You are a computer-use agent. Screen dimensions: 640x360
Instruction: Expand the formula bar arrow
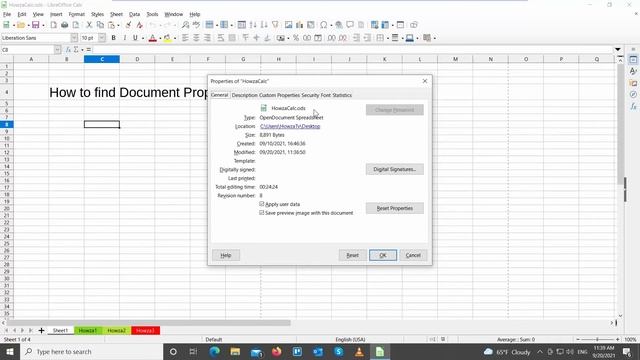point(618,49)
